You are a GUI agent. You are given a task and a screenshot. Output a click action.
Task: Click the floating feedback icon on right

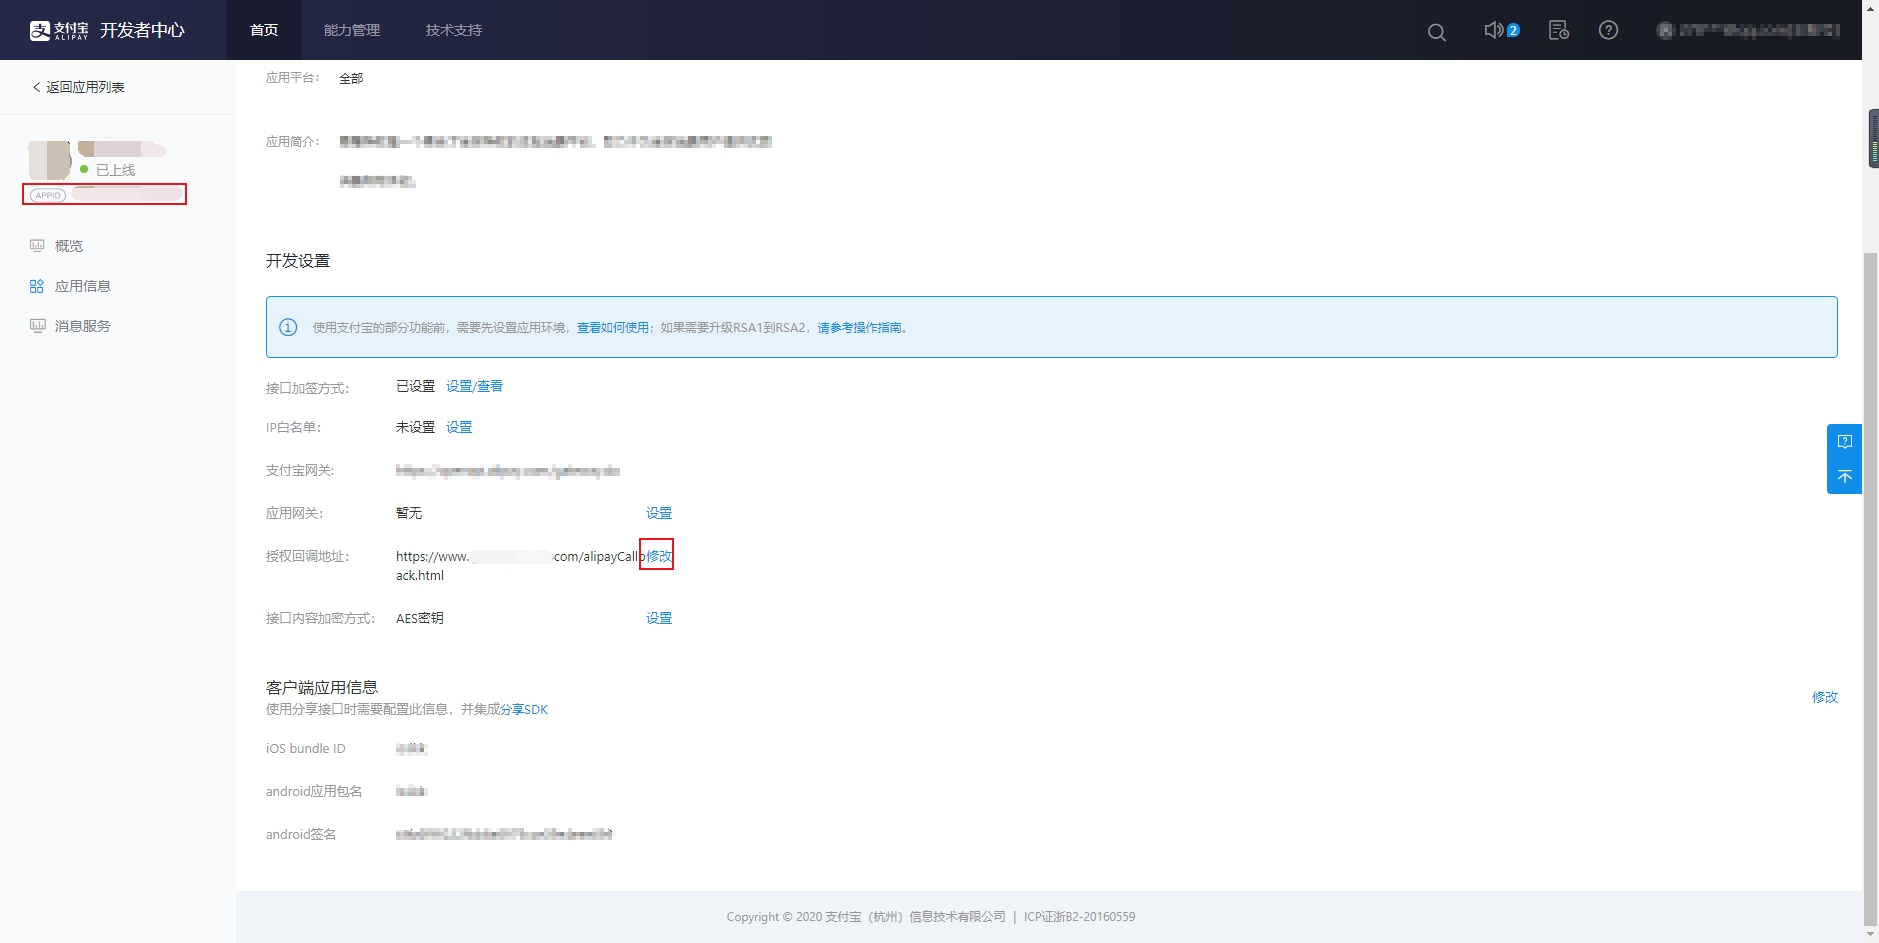click(1844, 442)
